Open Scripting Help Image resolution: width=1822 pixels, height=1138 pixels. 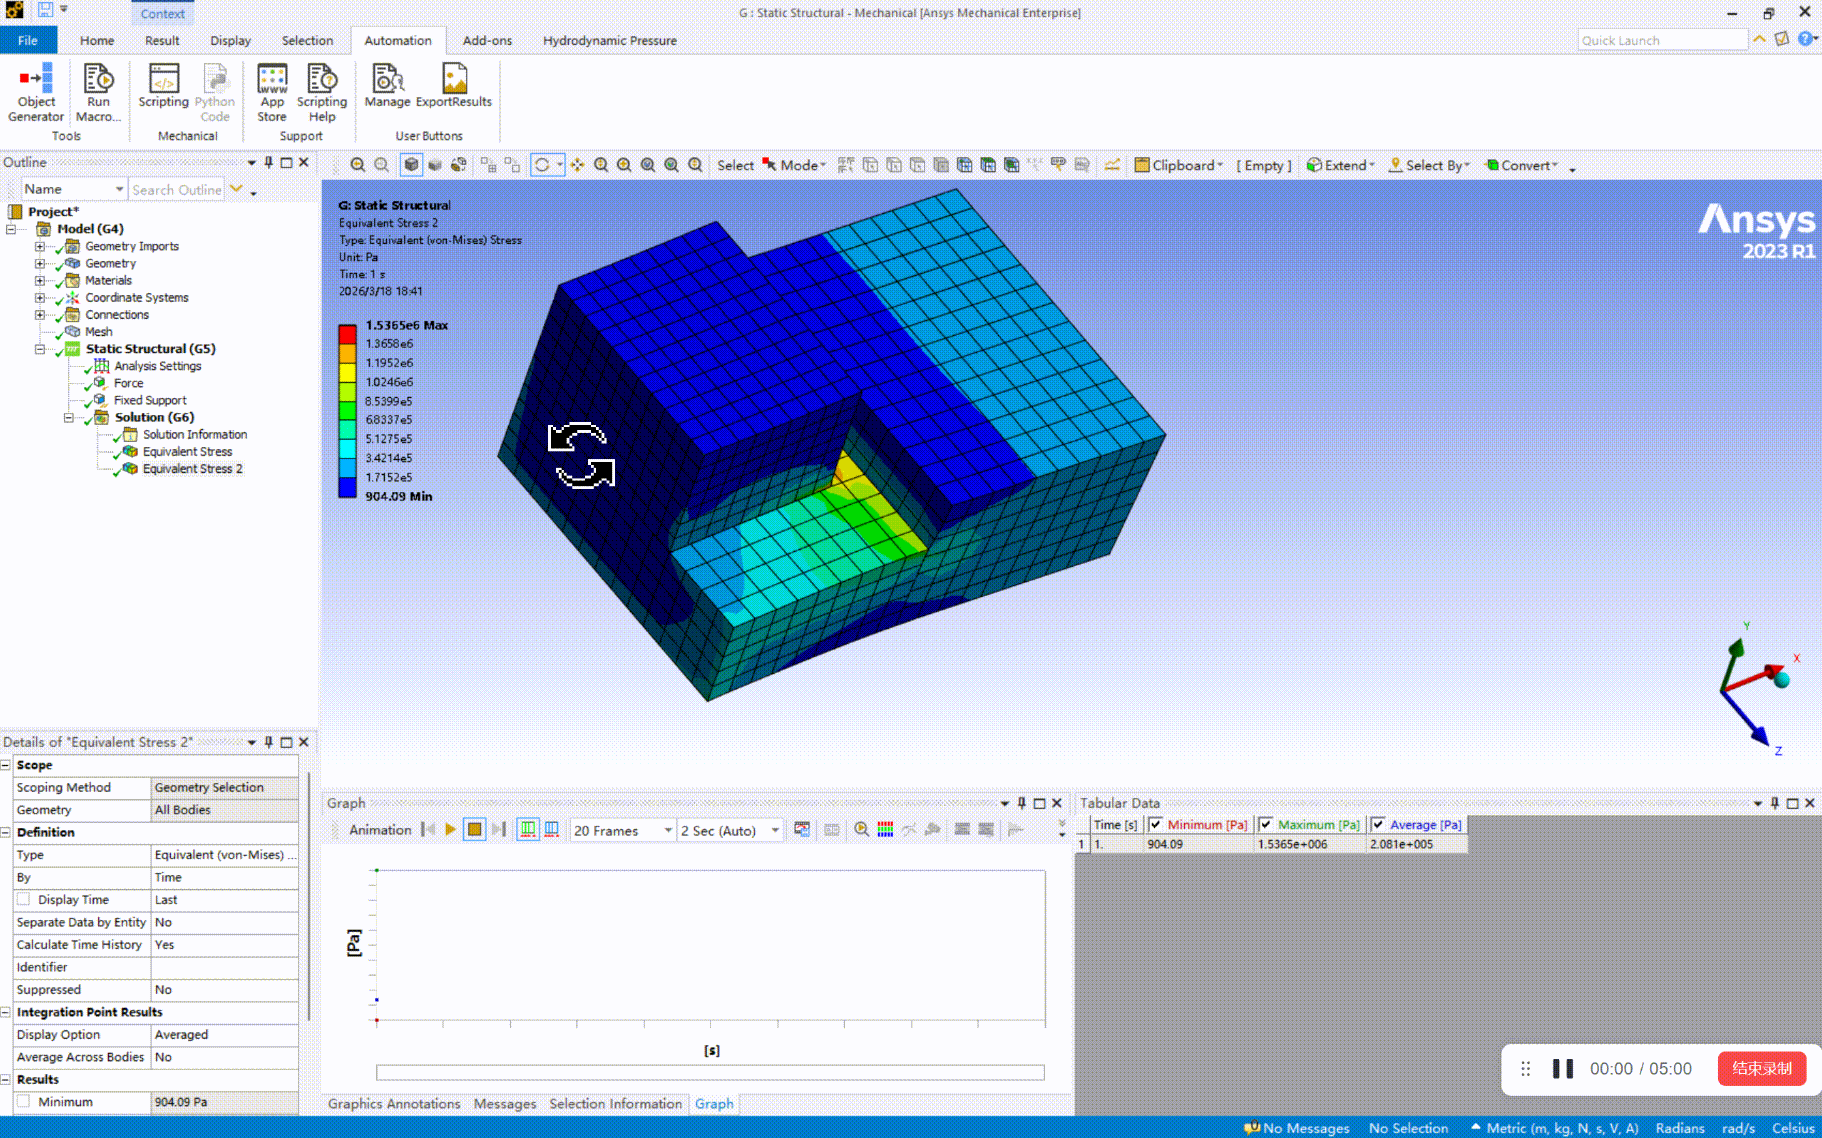[x=322, y=92]
